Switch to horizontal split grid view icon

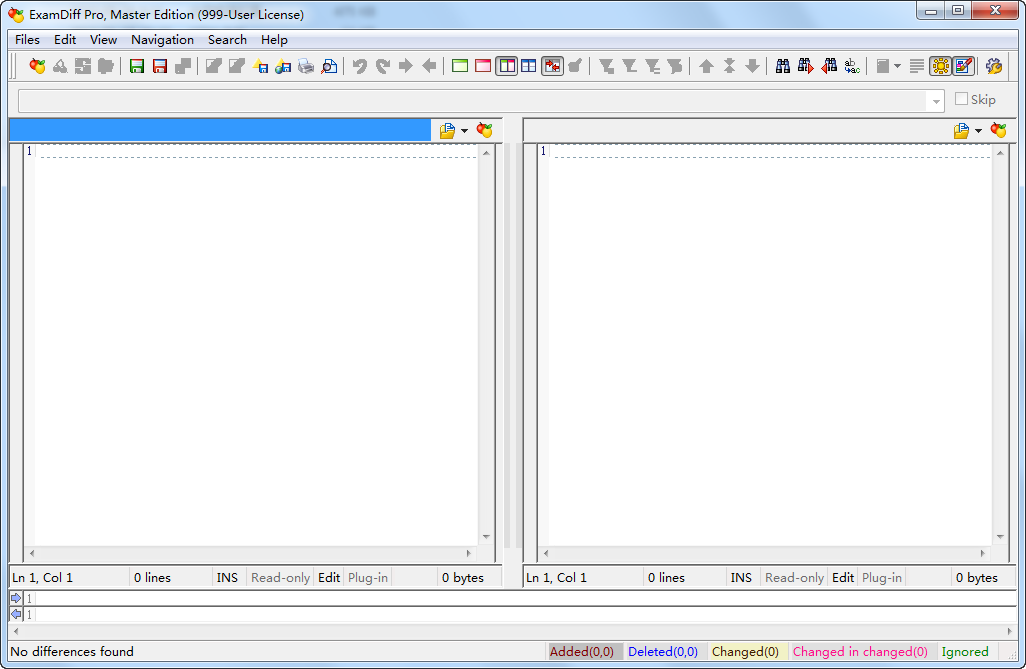click(529, 66)
